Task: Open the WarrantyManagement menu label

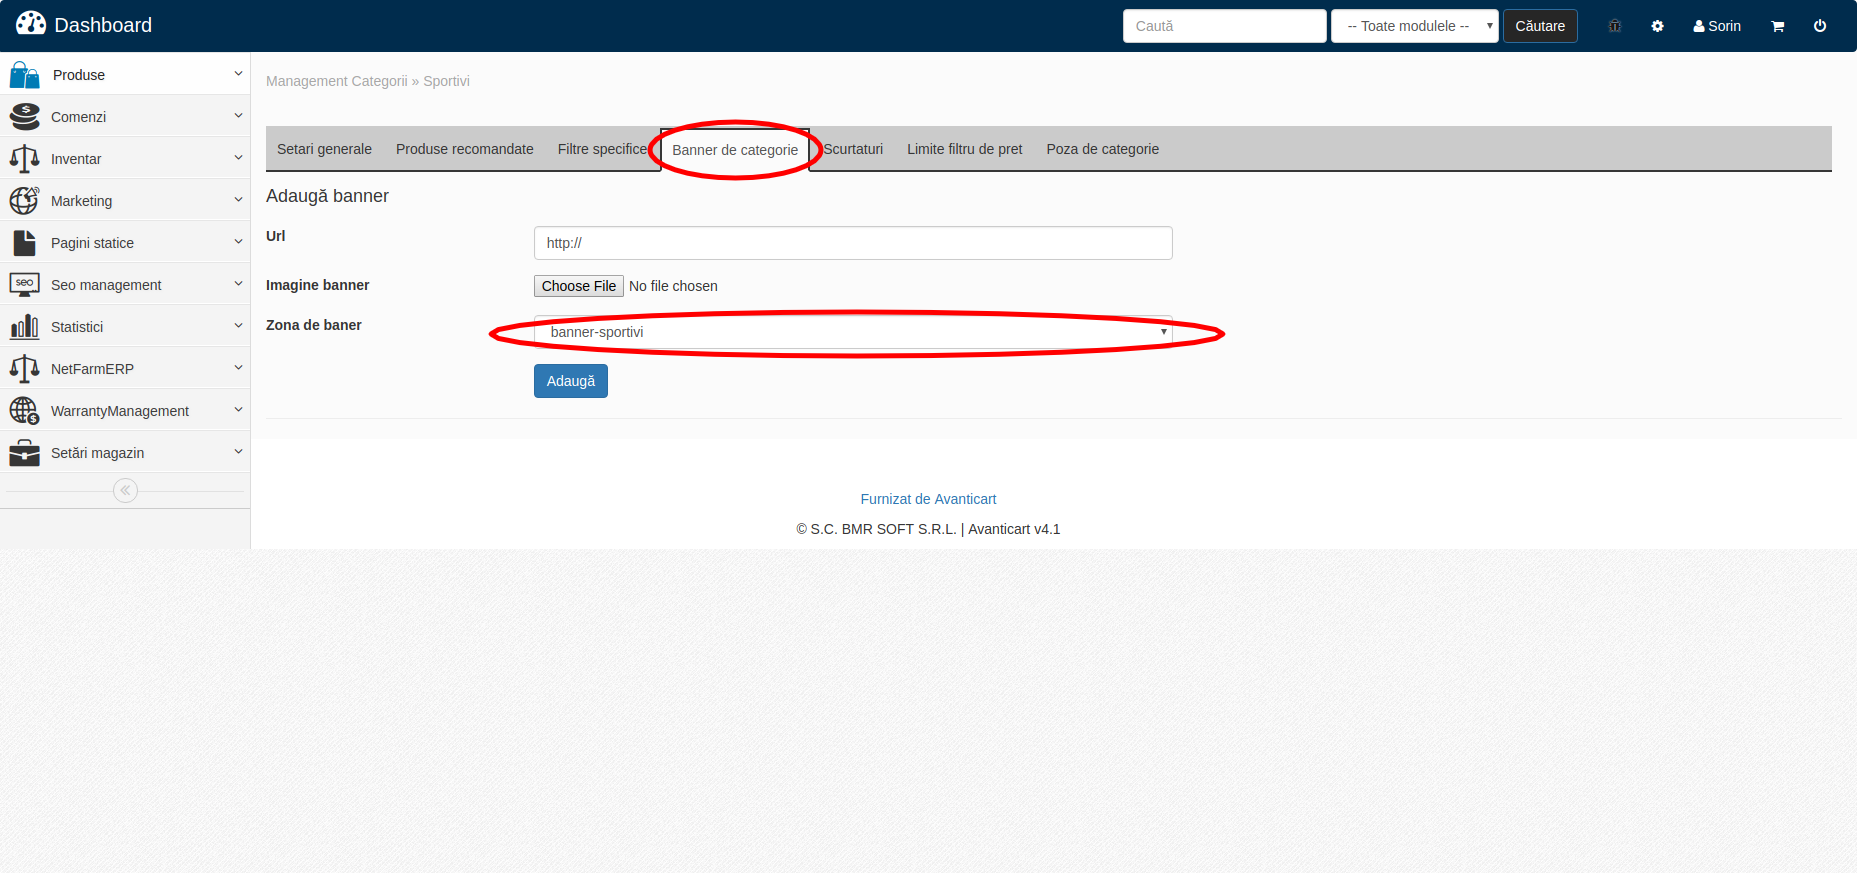Action: click(x=120, y=411)
